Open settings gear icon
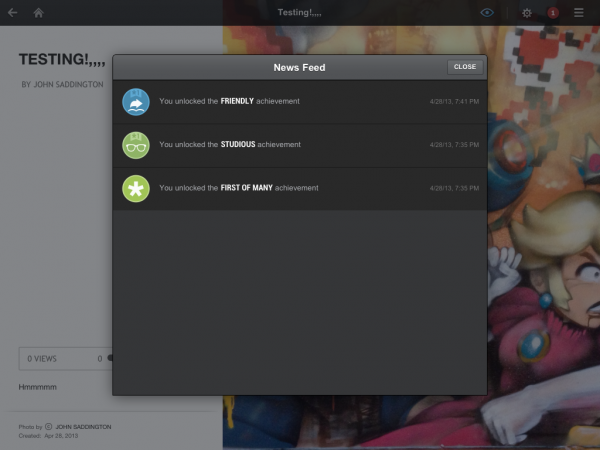 pos(527,13)
